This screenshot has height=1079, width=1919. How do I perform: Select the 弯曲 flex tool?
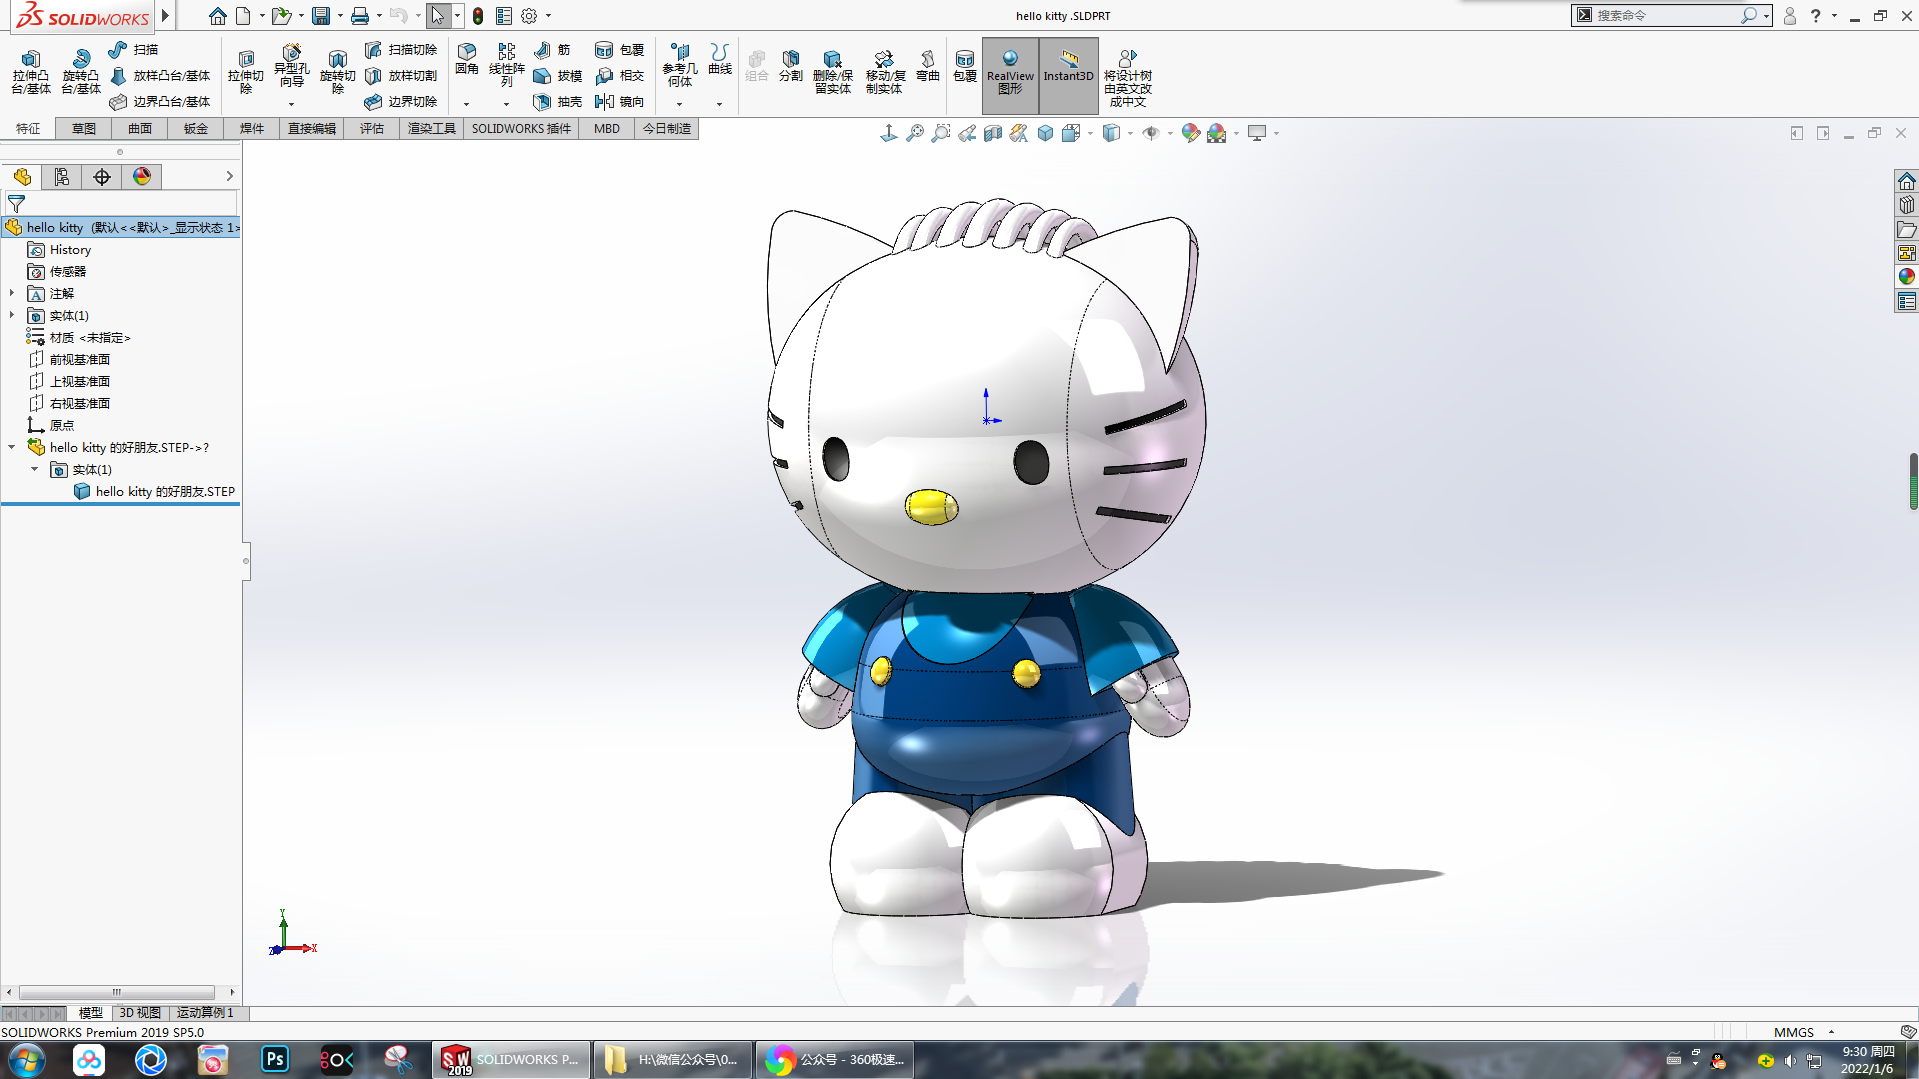pos(928,65)
